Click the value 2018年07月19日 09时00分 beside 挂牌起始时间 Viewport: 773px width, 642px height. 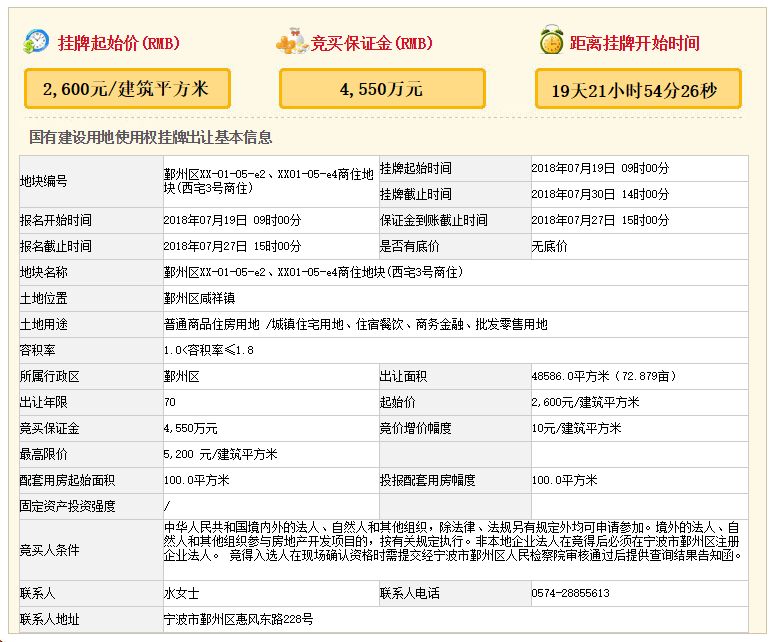(x=600, y=168)
